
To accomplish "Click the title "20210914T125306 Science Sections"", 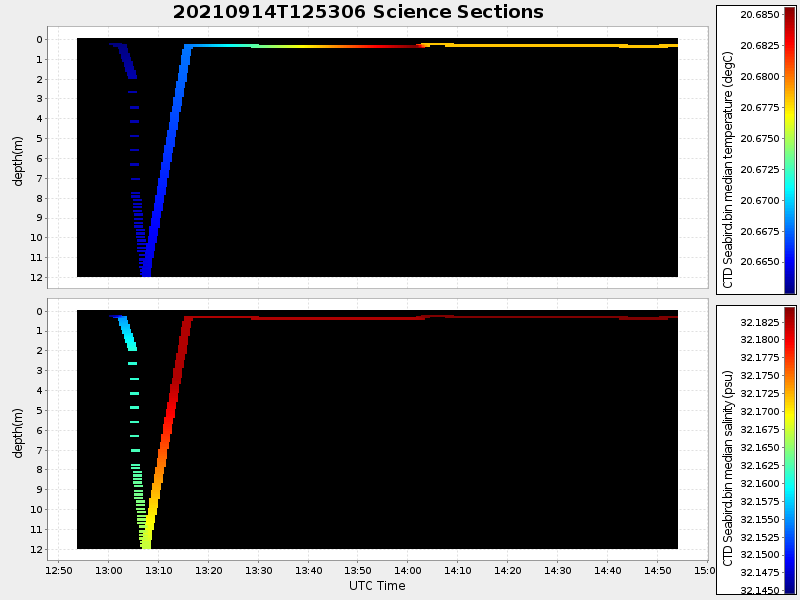I will (x=358, y=12).
